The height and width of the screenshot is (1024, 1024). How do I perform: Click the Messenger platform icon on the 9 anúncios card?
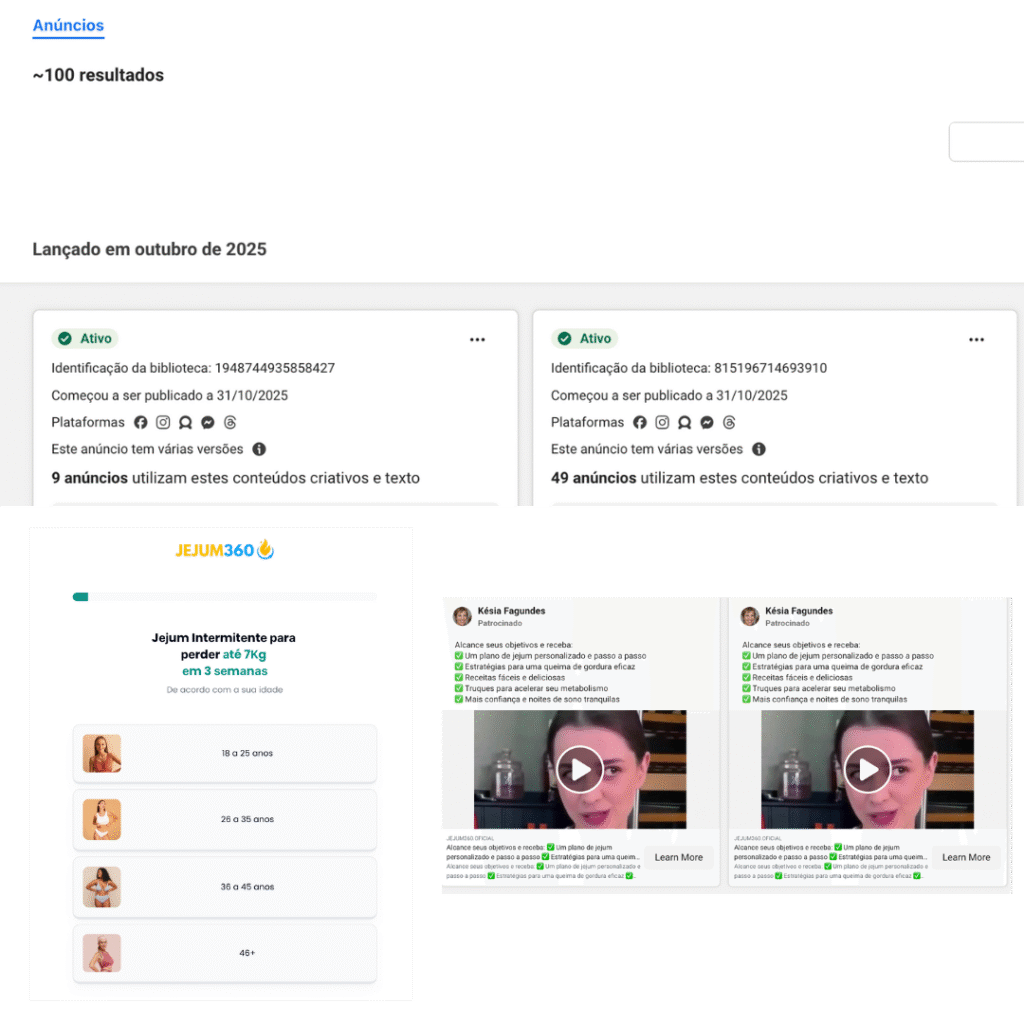[x=208, y=423]
